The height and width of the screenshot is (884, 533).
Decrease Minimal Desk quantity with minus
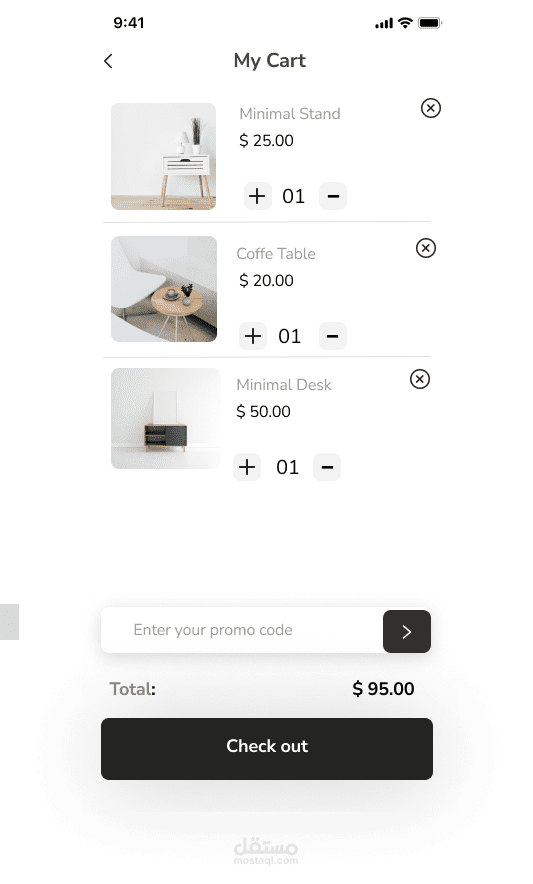pyautogui.click(x=327, y=467)
